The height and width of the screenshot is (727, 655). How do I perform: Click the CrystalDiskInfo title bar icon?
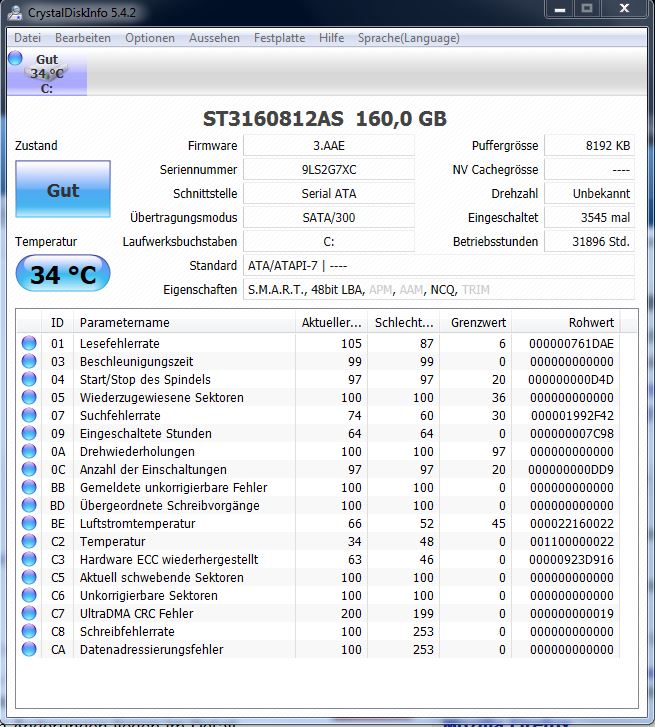tap(15, 12)
